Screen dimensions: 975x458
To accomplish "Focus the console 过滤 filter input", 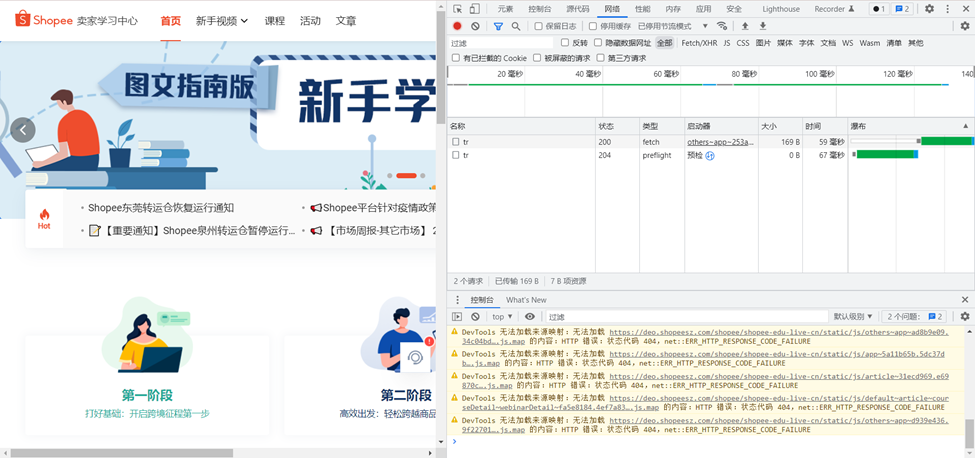I will click(687, 316).
